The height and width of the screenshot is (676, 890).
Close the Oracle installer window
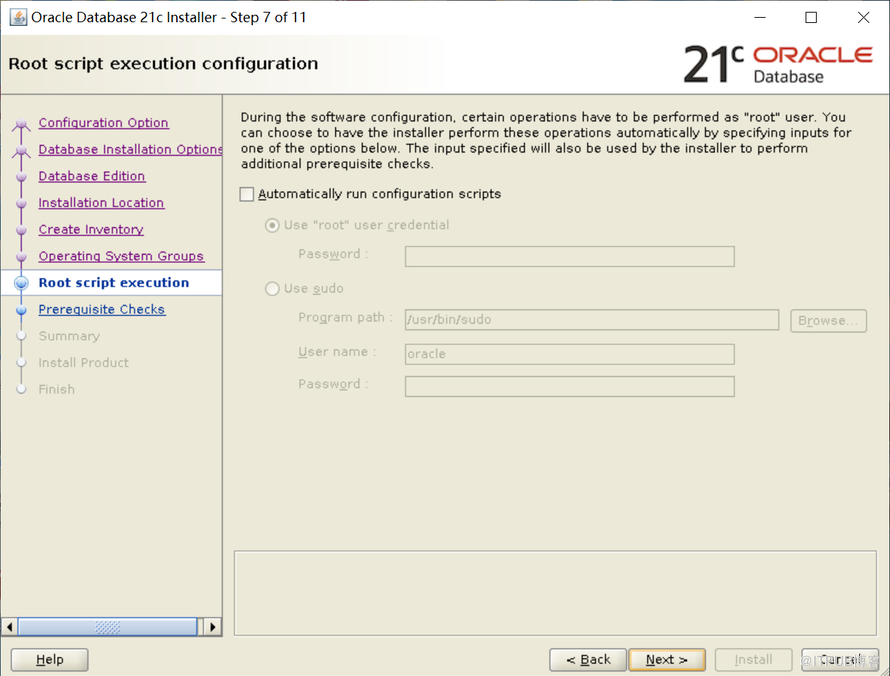pos(863,18)
